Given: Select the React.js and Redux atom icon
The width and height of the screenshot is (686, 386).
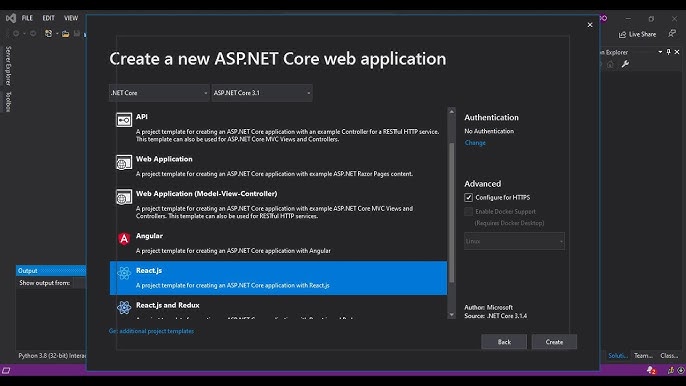Looking at the screenshot, I should pos(124,307).
